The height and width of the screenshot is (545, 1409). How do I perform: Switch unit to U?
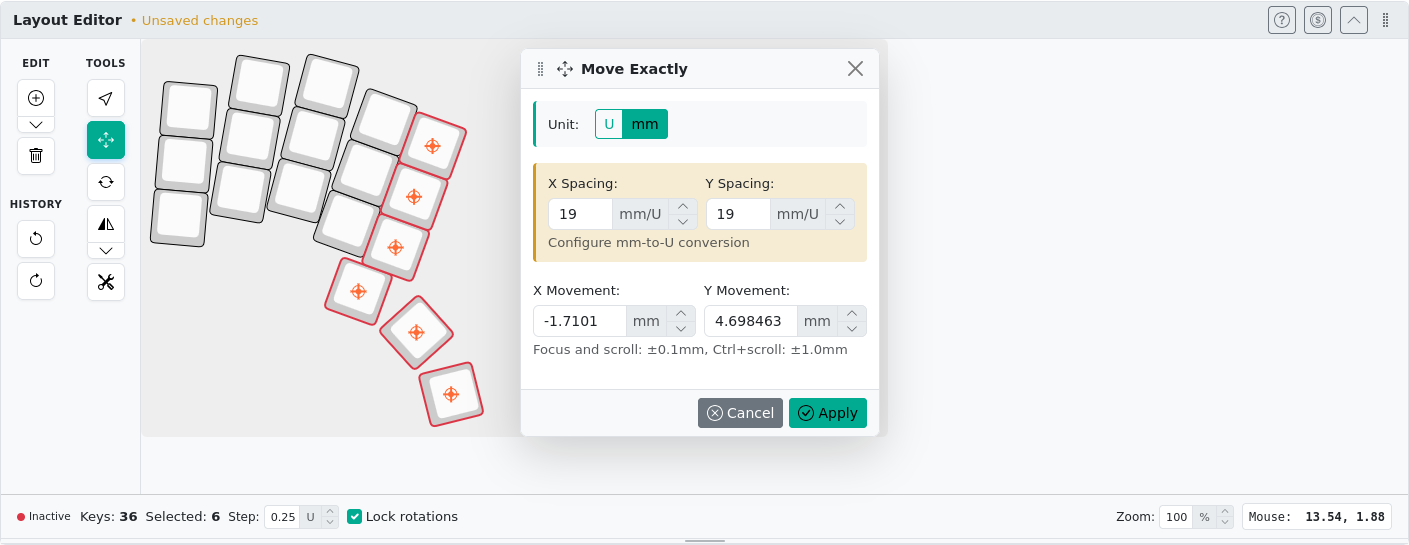pyautogui.click(x=609, y=124)
